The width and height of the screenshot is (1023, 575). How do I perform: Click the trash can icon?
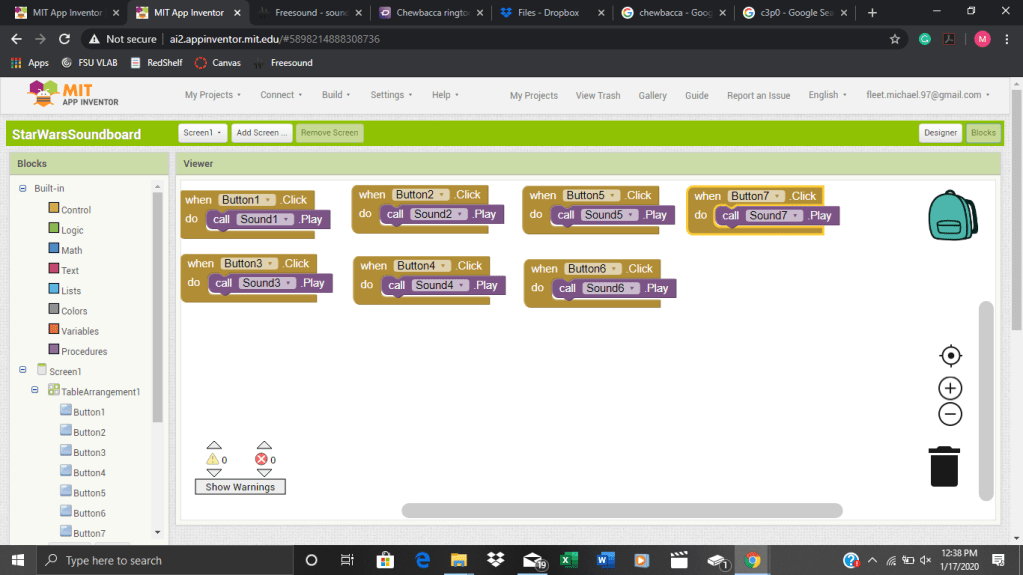pos(944,467)
